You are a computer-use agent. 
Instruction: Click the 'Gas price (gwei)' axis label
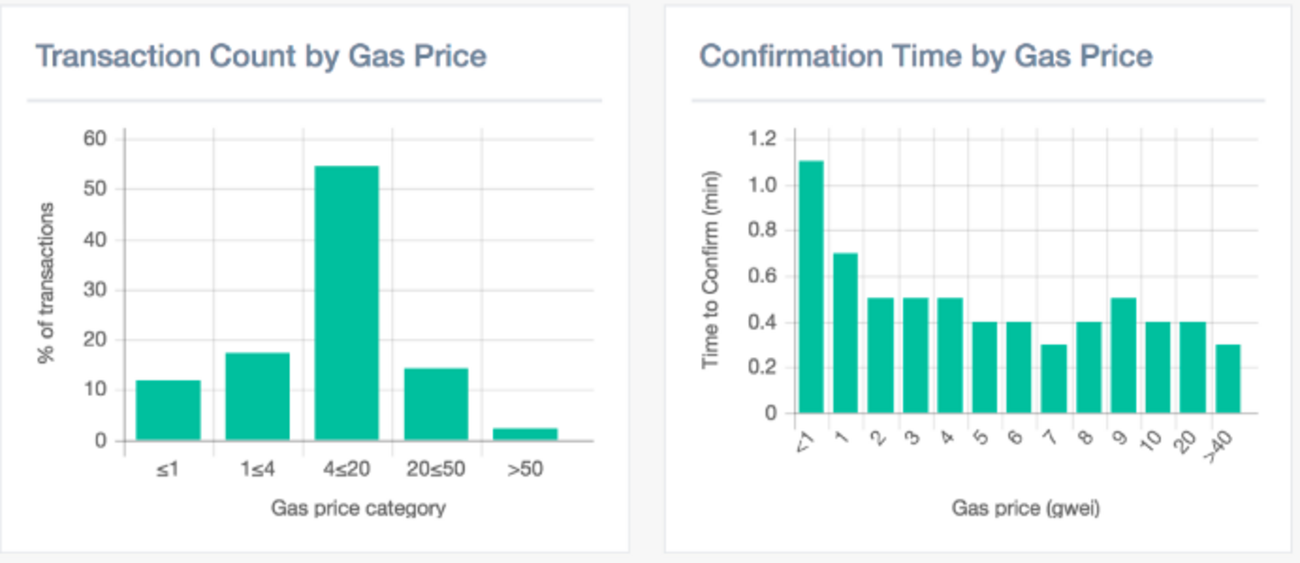[1026, 509]
